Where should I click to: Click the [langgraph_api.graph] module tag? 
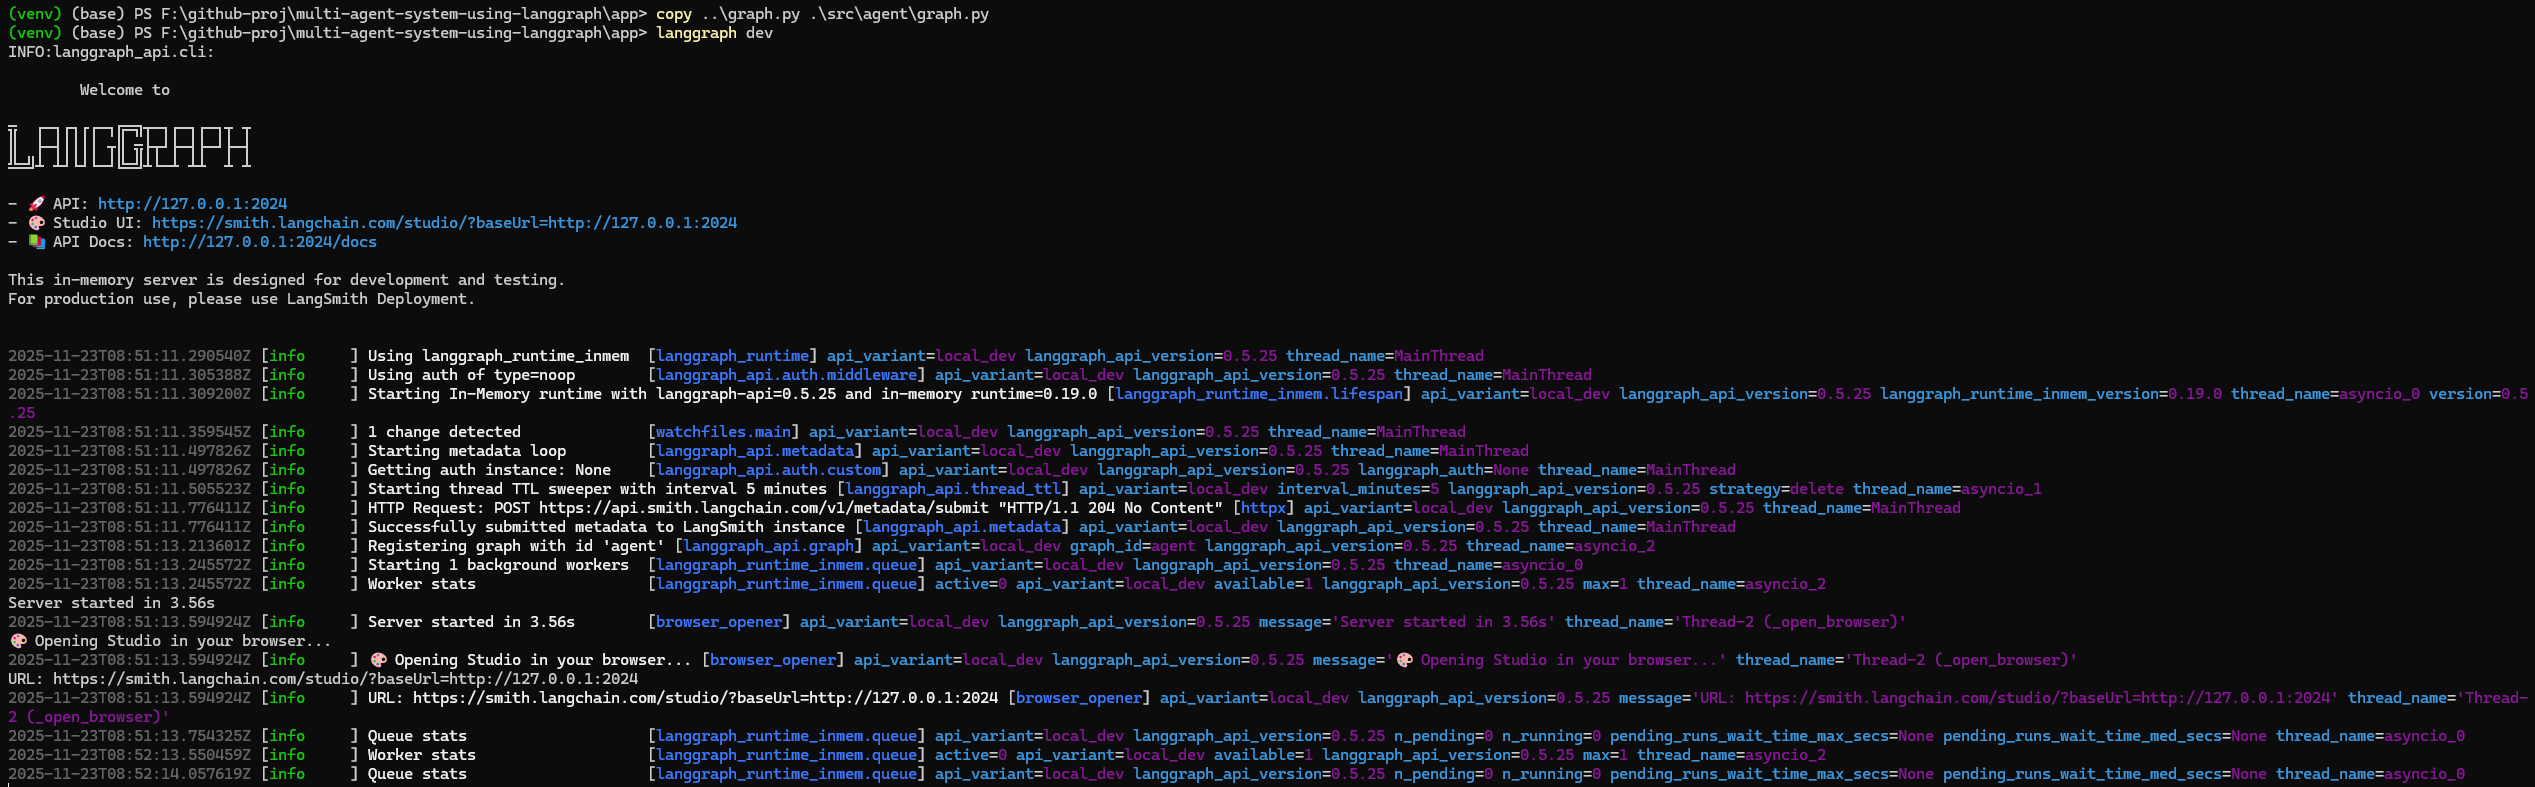tap(768, 546)
